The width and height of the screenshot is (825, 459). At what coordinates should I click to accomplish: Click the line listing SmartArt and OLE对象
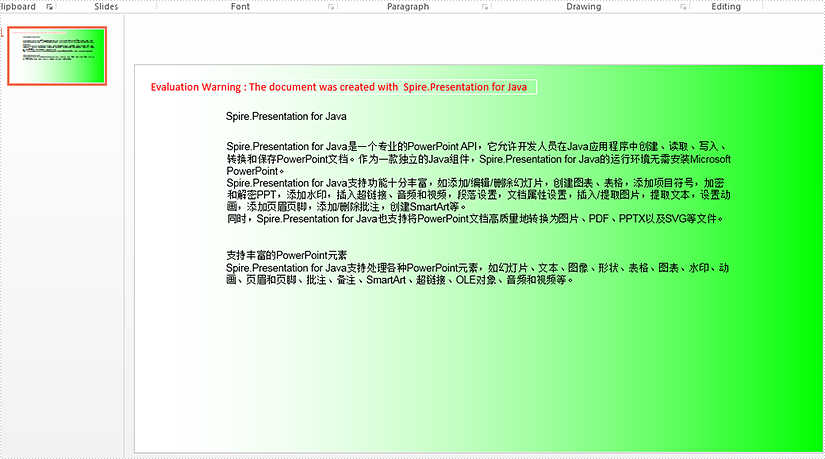pyautogui.click(x=400, y=280)
